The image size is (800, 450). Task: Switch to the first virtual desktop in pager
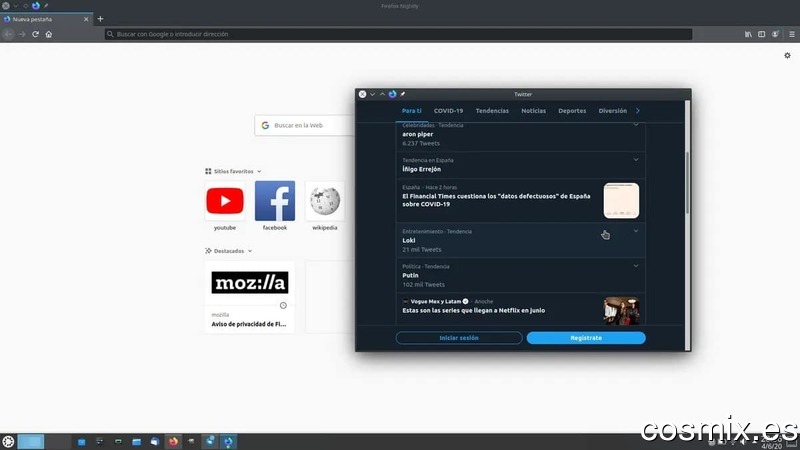[31, 442]
